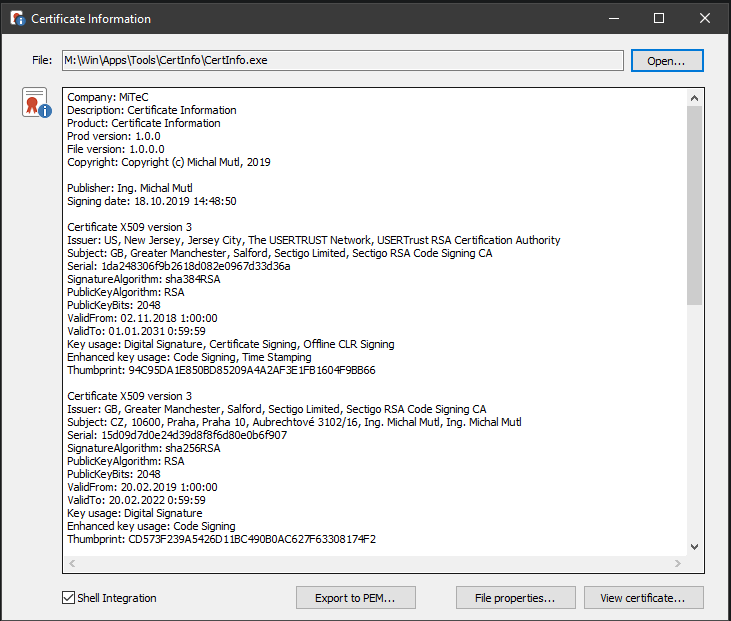
Task: Click 'Description: Certificate Information' line
Action: (x=152, y=110)
